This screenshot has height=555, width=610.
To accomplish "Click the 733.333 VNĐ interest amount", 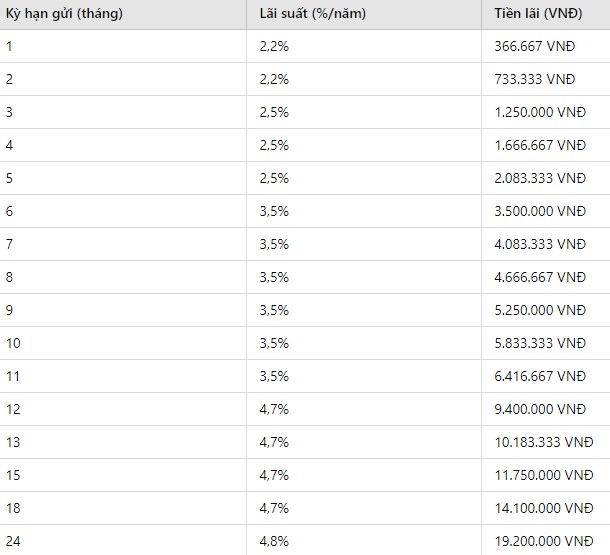I will pos(535,79).
